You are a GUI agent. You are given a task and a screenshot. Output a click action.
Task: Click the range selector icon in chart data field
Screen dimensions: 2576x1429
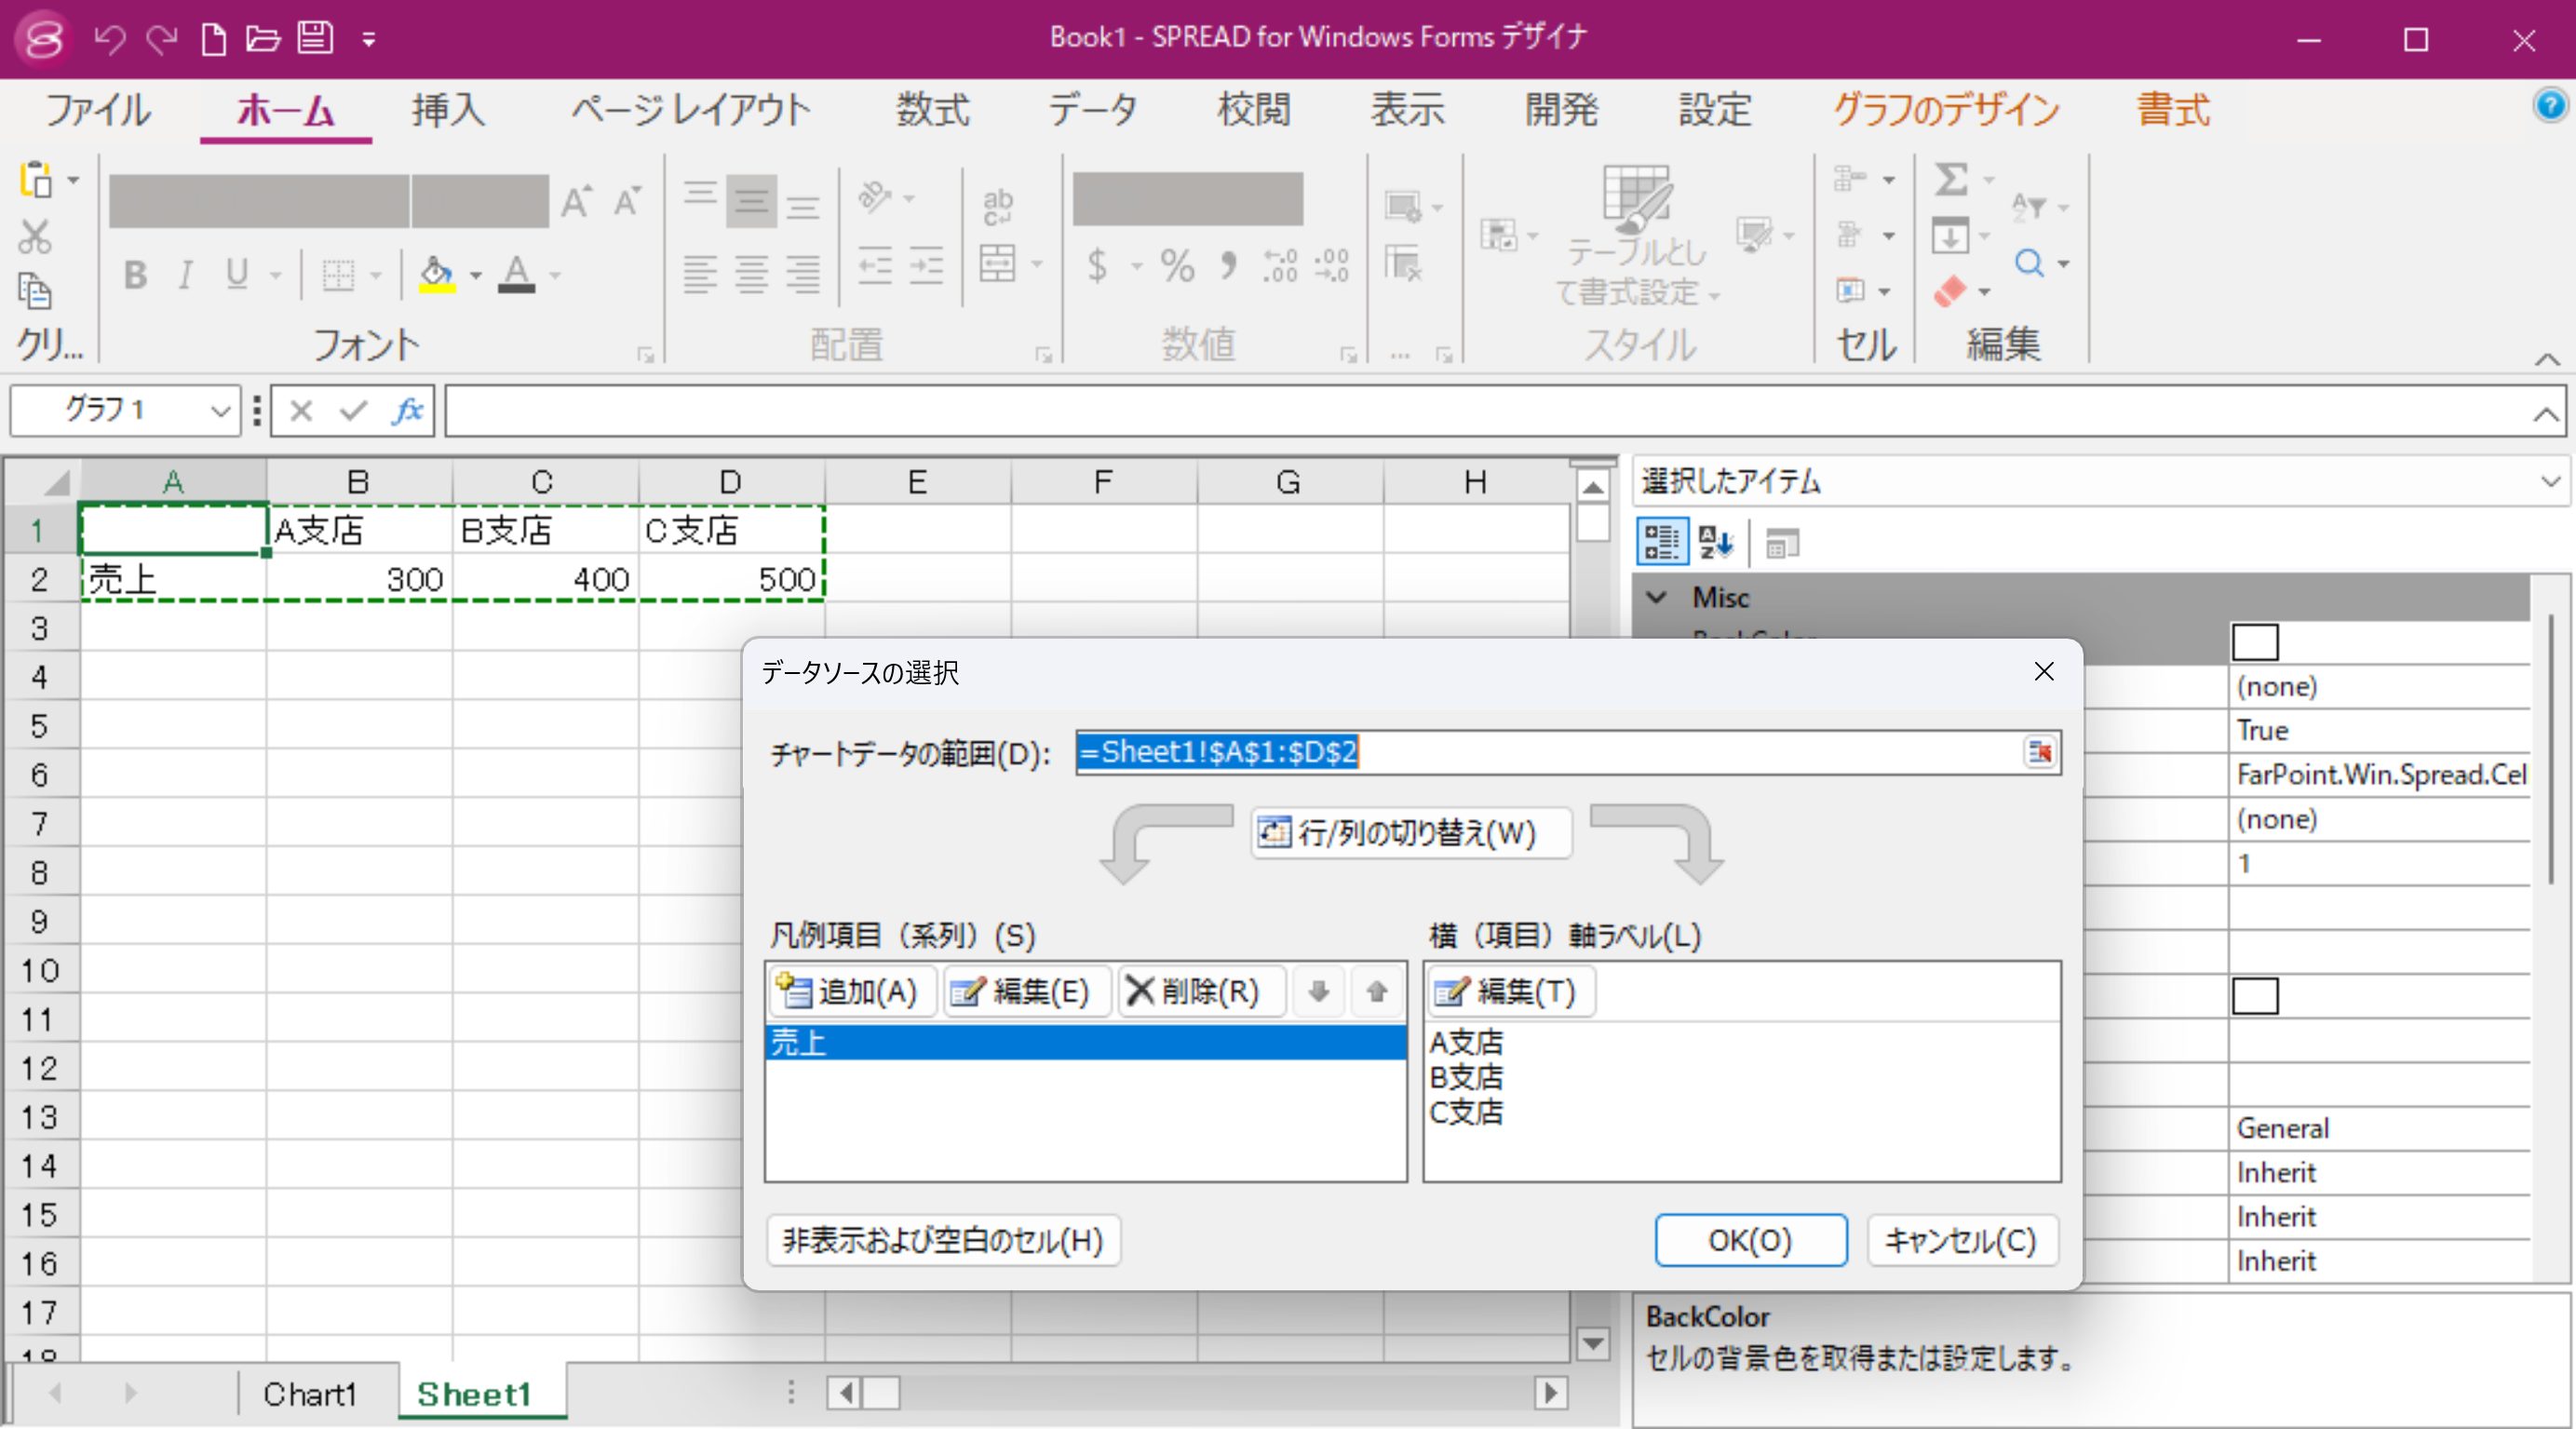2039,752
